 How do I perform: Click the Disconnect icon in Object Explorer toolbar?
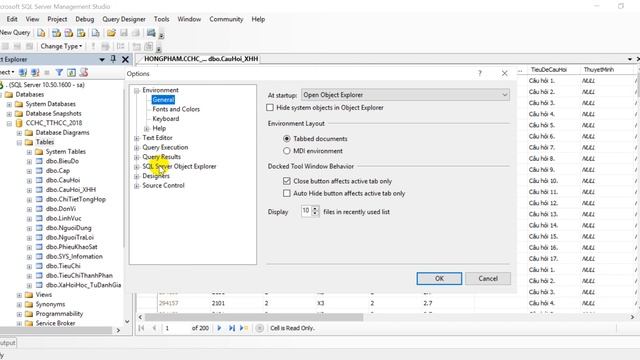point(36,72)
